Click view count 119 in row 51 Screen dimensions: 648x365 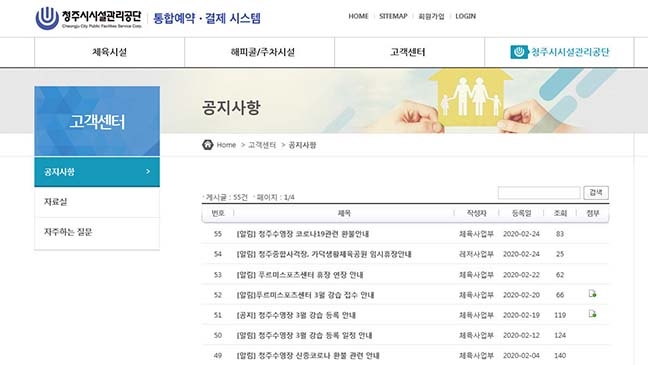point(560,315)
